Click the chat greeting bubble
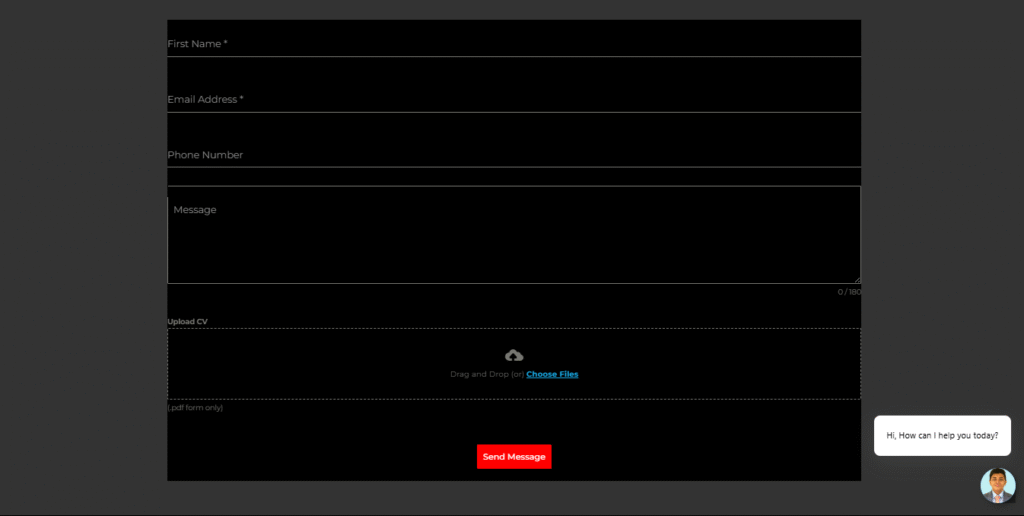The image size is (1024, 516). [942, 436]
